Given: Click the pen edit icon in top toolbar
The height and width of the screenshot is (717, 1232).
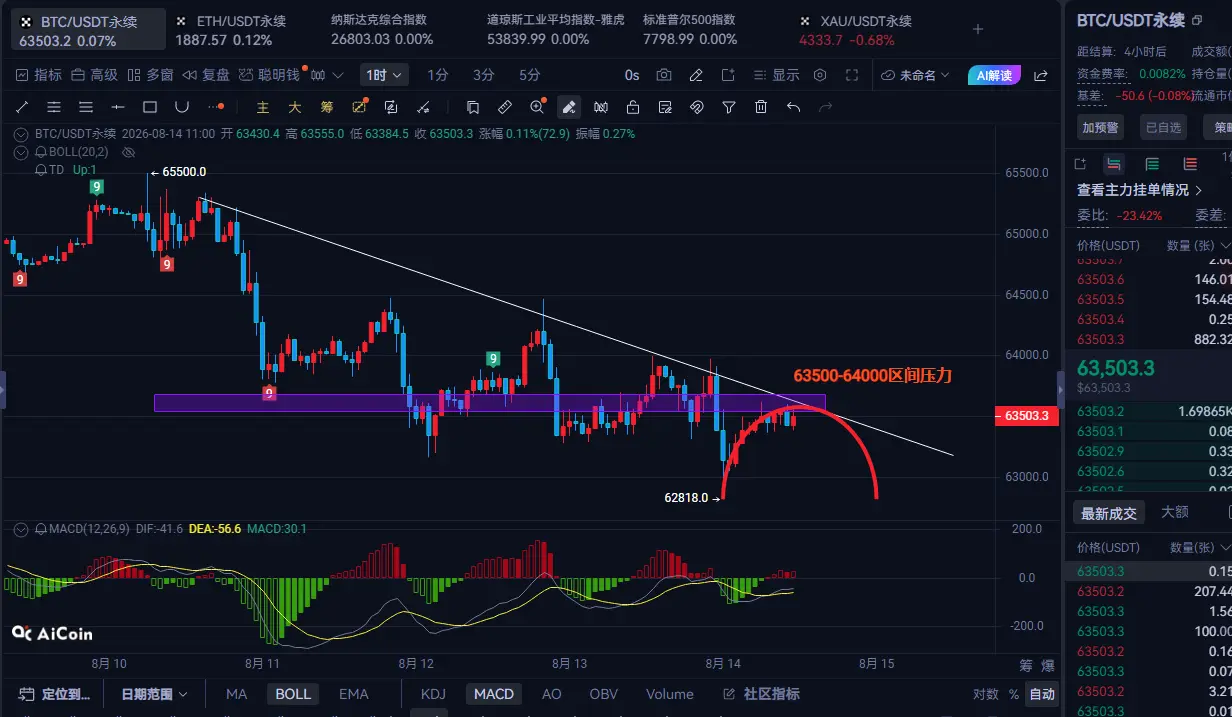Looking at the screenshot, I should point(697,75).
